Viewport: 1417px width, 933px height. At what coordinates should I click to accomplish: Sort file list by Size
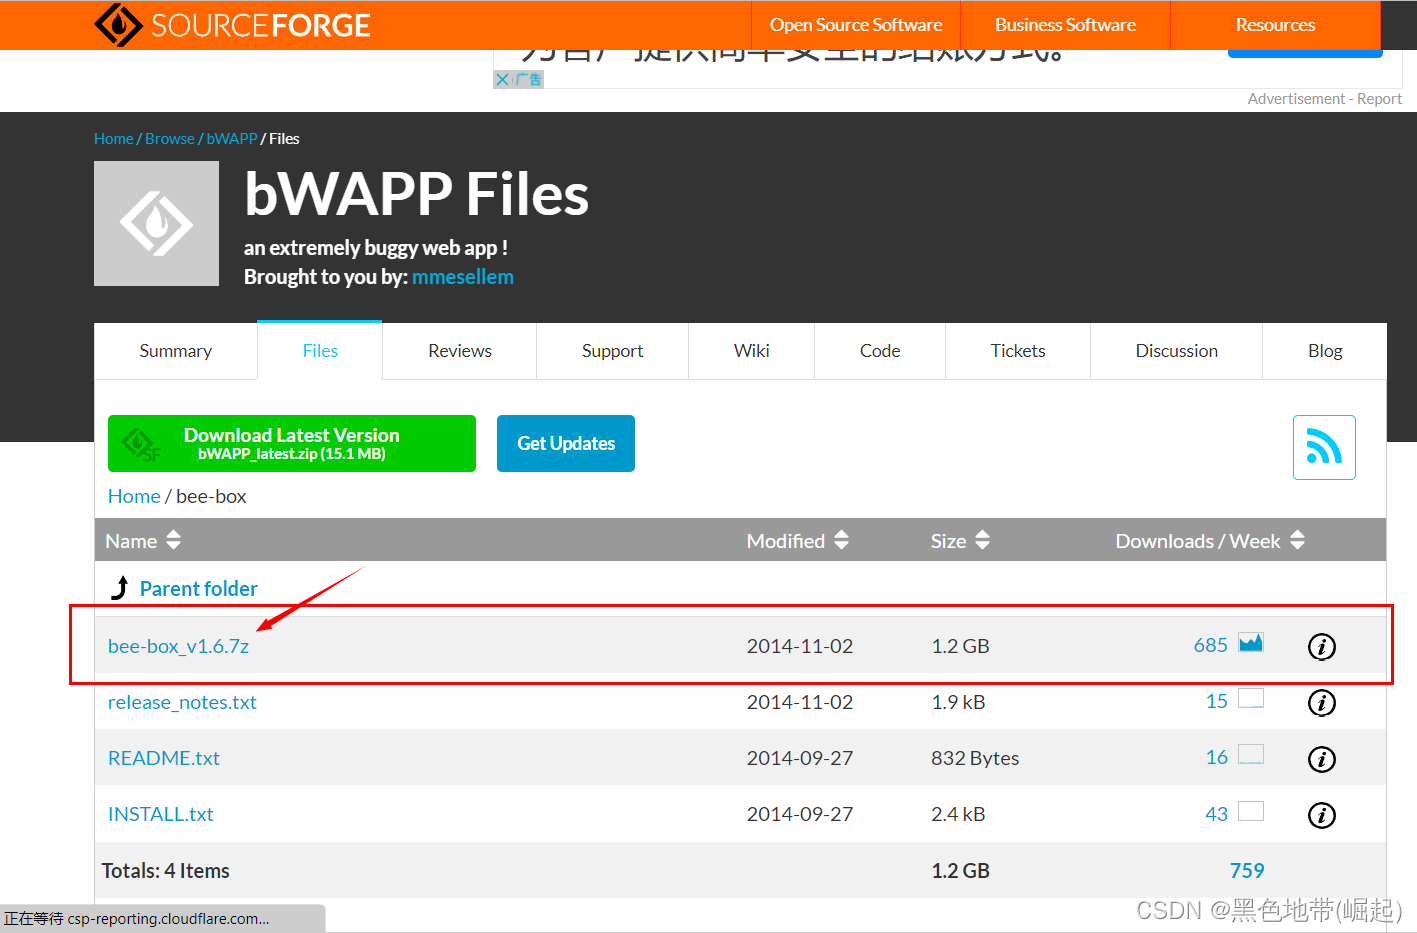tap(960, 541)
